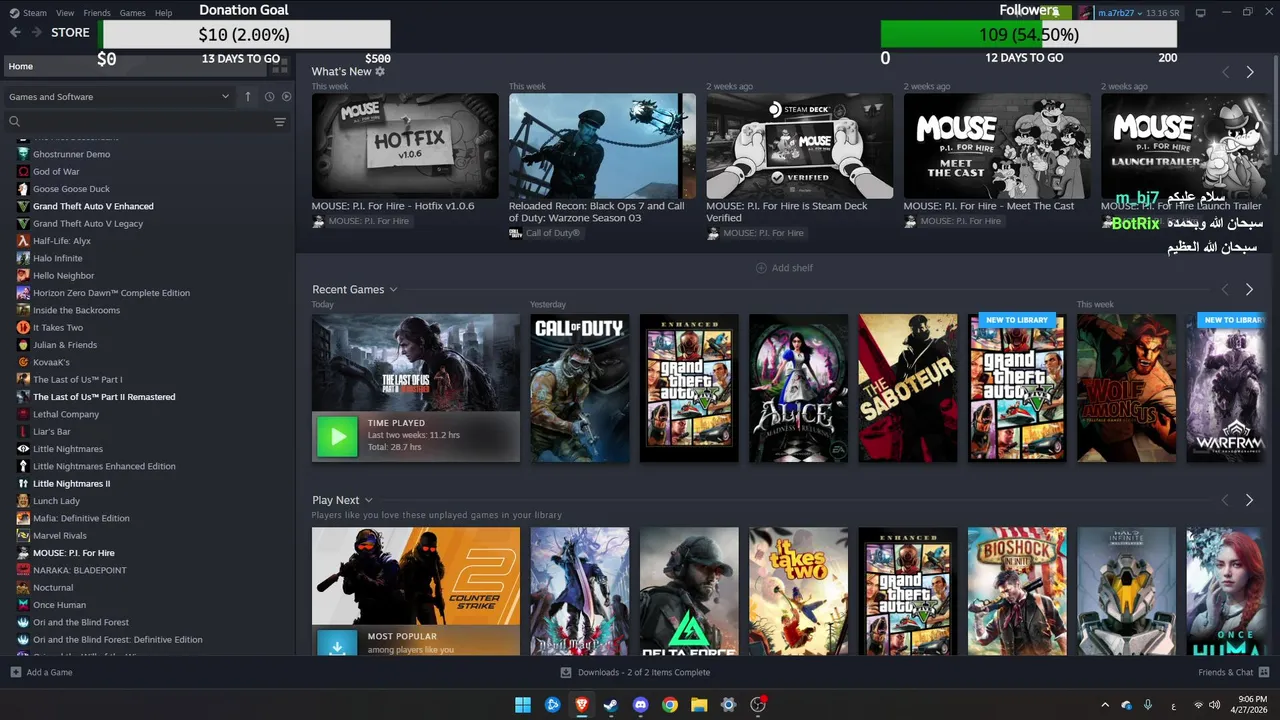Click the library search magnifier icon
This screenshot has width=1280, height=720.
[15, 122]
